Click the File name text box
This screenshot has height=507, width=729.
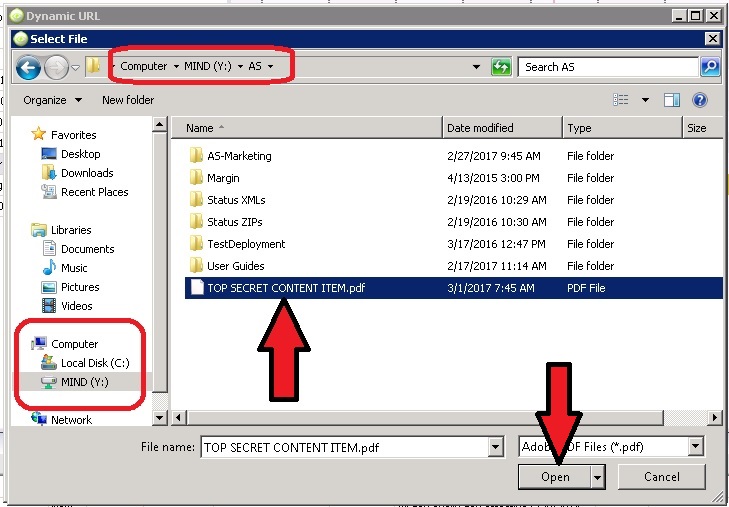tap(345, 448)
